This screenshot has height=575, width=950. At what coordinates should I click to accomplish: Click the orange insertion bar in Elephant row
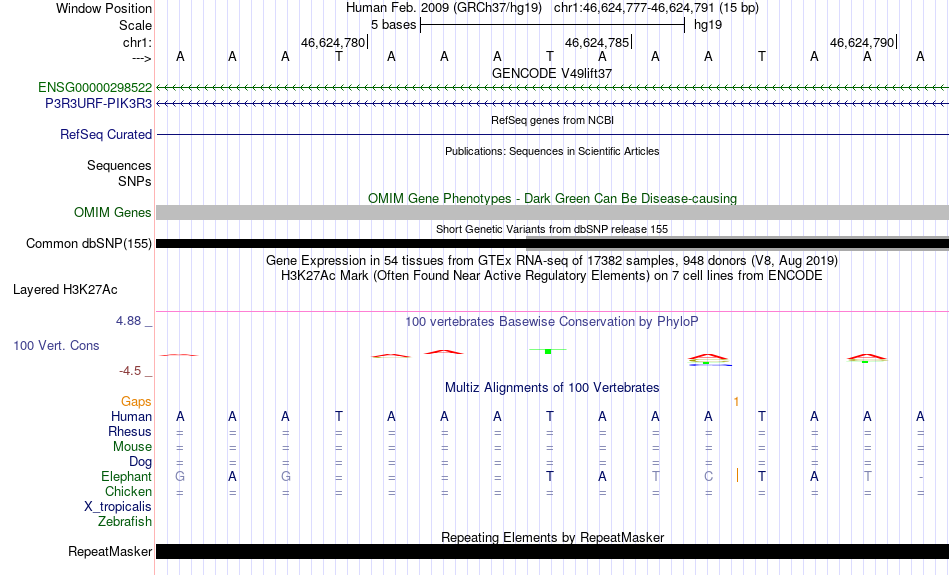[x=737, y=475]
